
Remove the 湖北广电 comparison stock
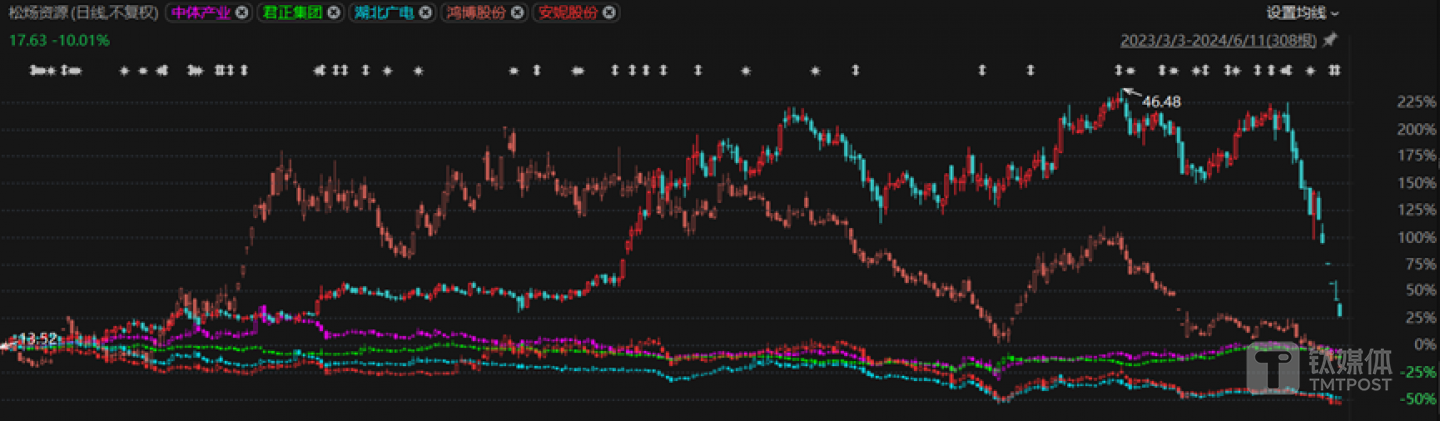[426, 13]
